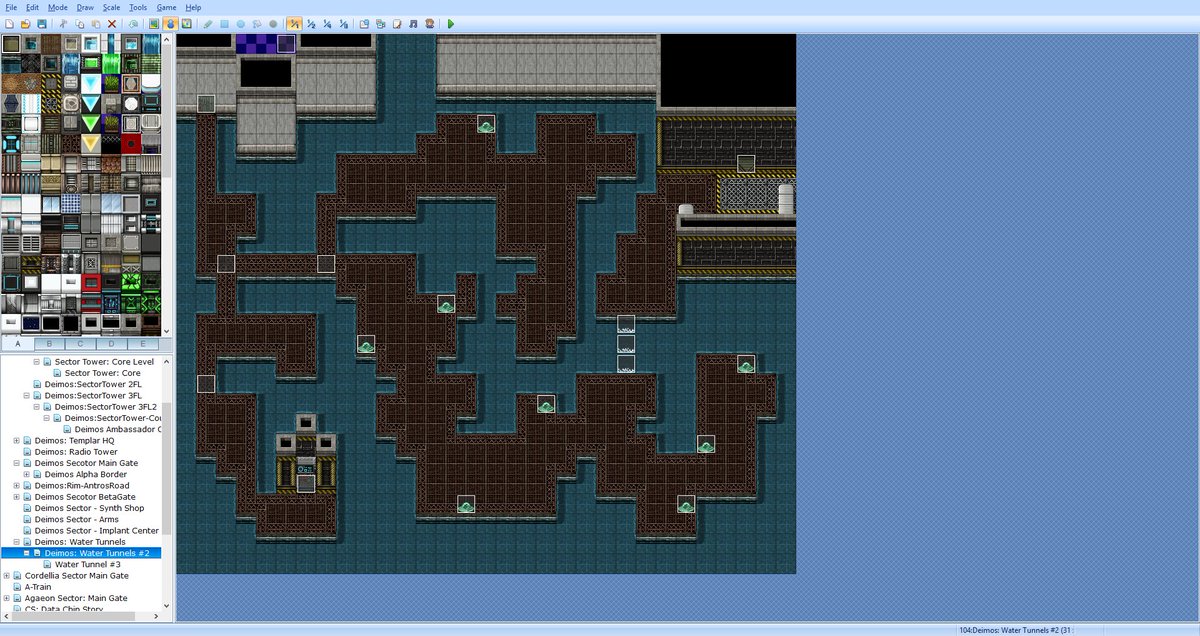Collapse Sector Tower: Core Level node
1200x636 pixels.
click(36, 362)
